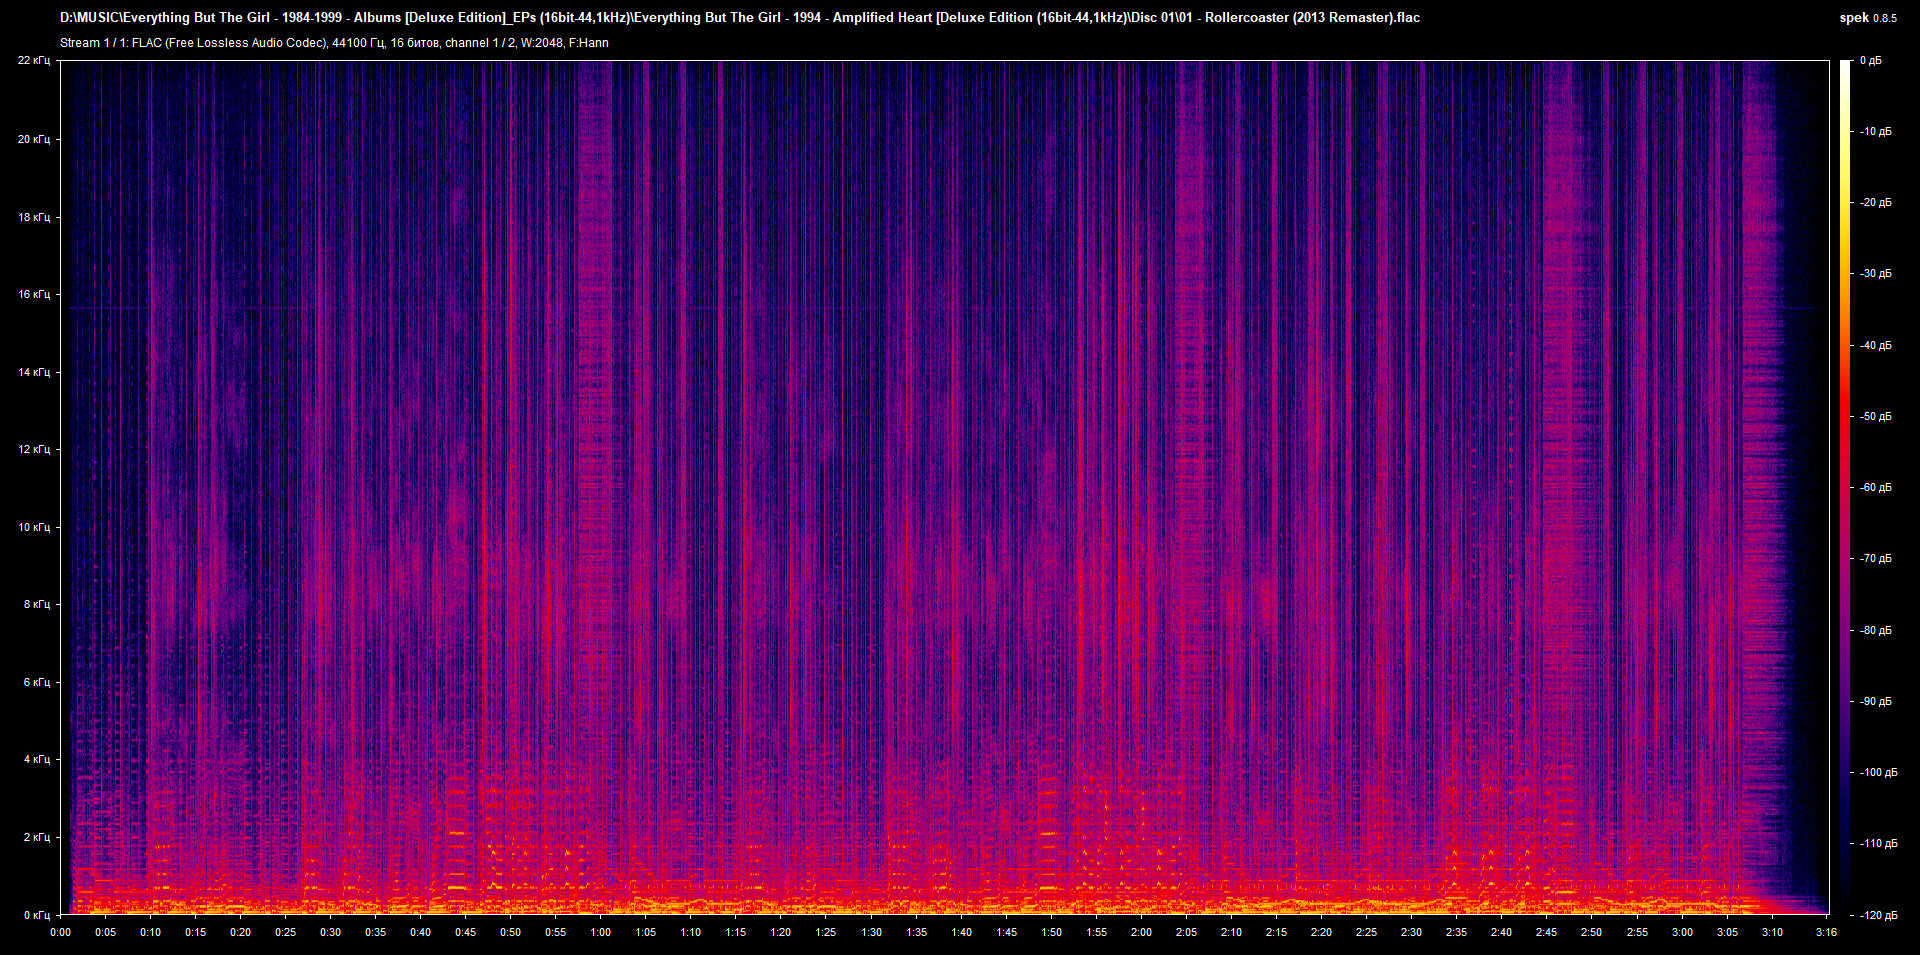This screenshot has width=1920, height=955.
Task: Click the 'spek 0.8.5' version label
Action: [x=1868, y=18]
